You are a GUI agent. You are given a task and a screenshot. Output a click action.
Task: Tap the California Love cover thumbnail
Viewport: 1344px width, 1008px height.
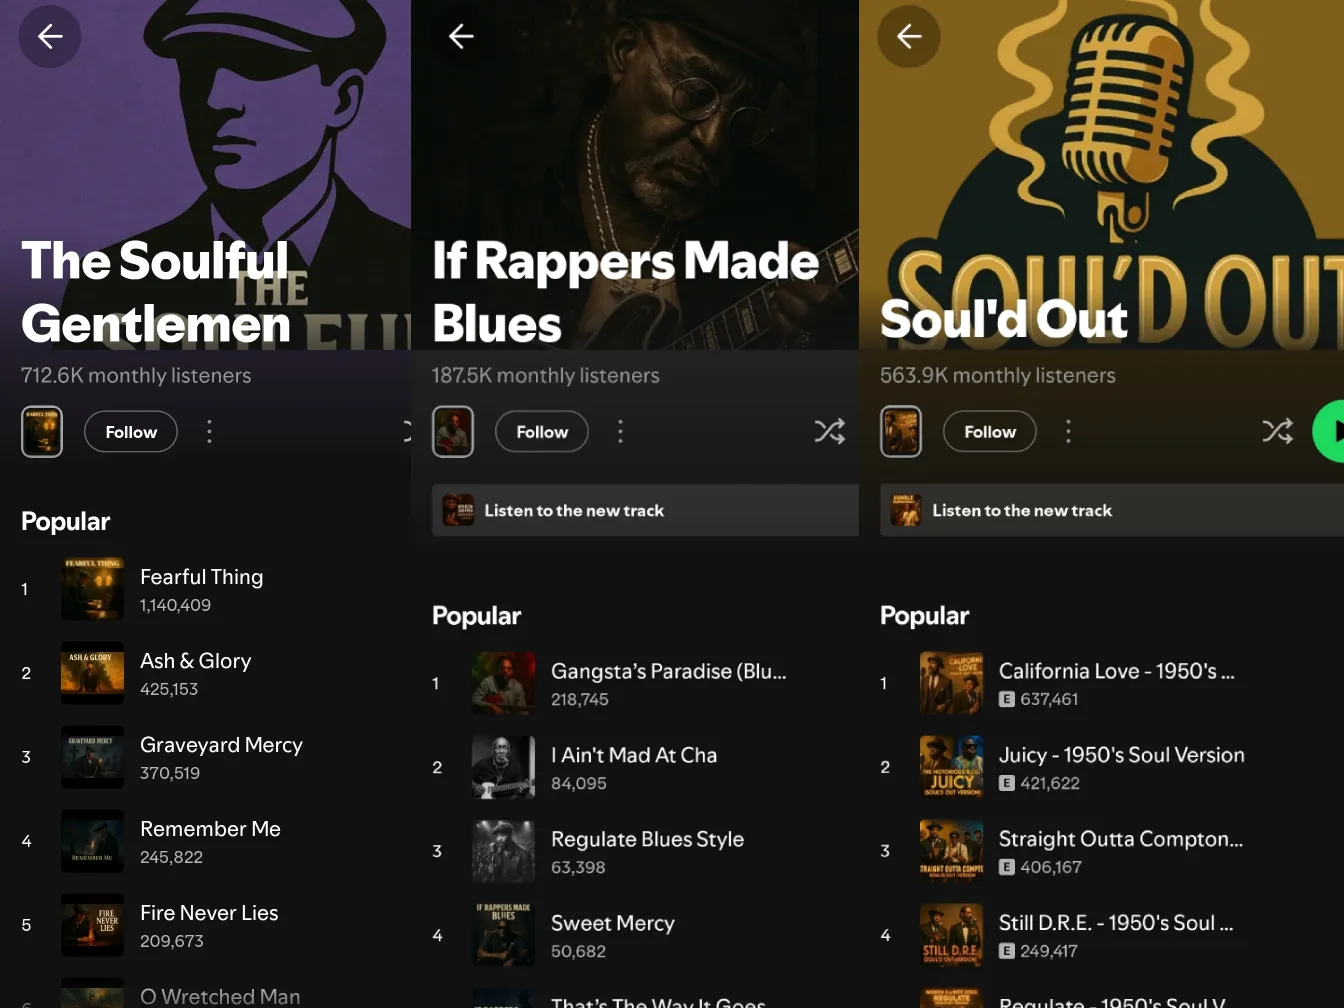click(951, 683)
